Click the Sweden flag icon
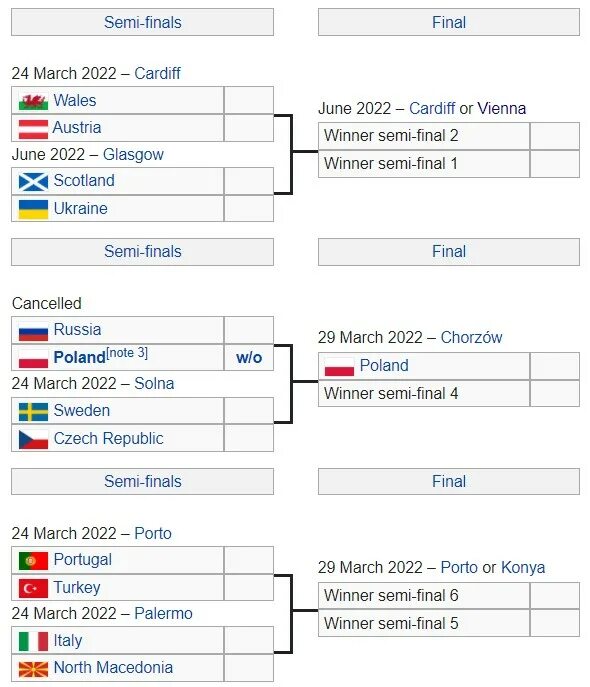This screenshot has height=687, width=590. tap(33, 412)
